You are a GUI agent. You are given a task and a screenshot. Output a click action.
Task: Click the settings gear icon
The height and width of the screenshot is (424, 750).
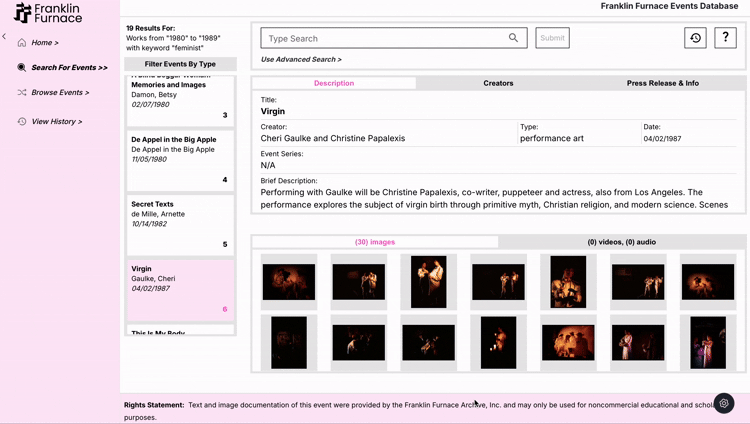tap(724, 403)
